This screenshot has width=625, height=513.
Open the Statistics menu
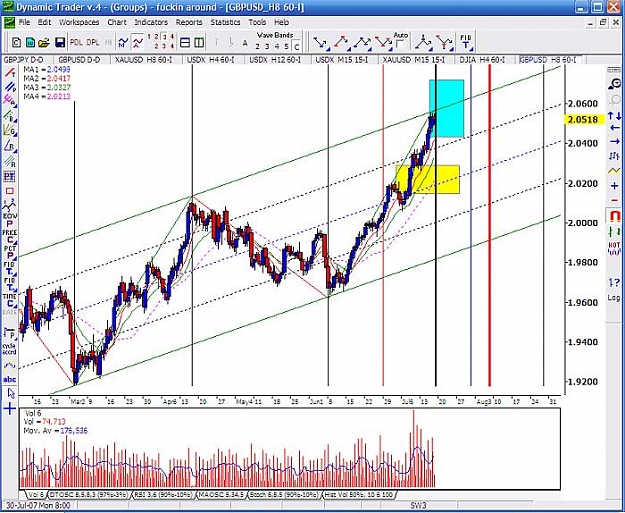(225, 22)
